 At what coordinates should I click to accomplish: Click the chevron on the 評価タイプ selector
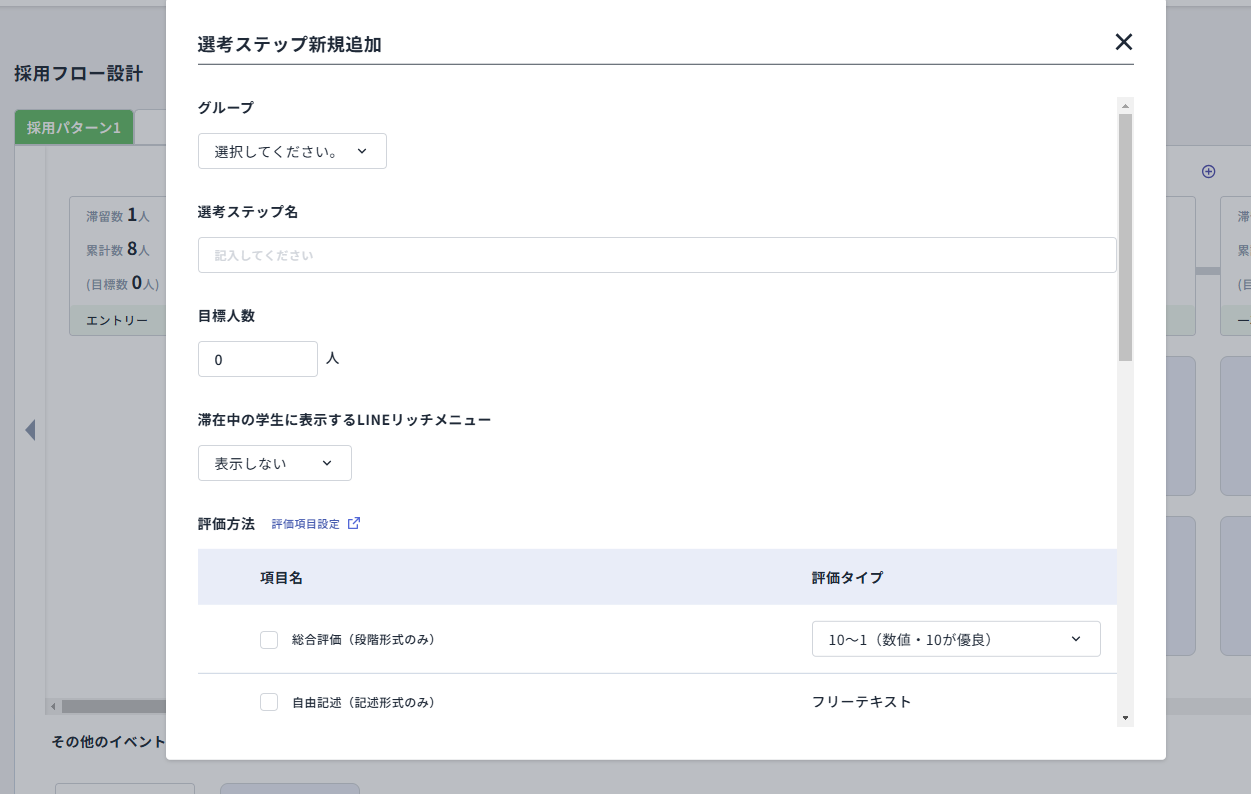1076,638
